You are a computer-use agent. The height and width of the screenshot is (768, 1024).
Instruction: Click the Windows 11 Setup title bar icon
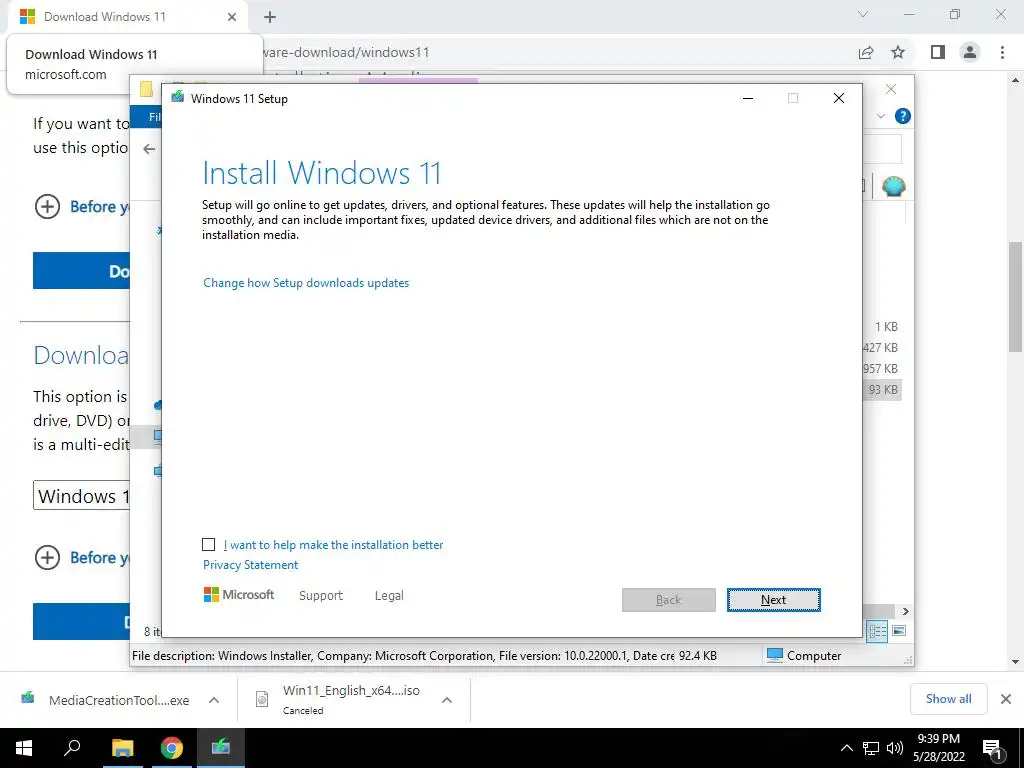pyautogui.click(x=178, y=98)
